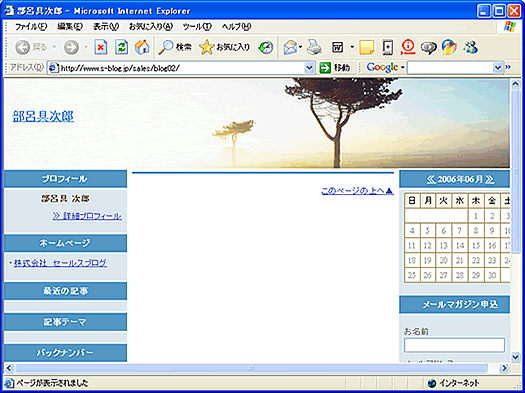
Task: Open the Search (検索) toolbar button
Action: coord(175,47)
